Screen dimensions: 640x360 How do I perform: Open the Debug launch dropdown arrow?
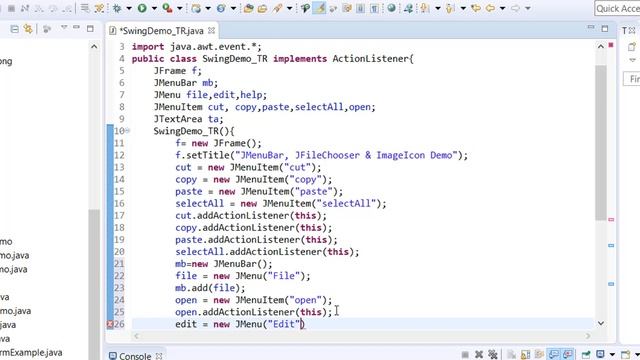click(x=129, y=8)
